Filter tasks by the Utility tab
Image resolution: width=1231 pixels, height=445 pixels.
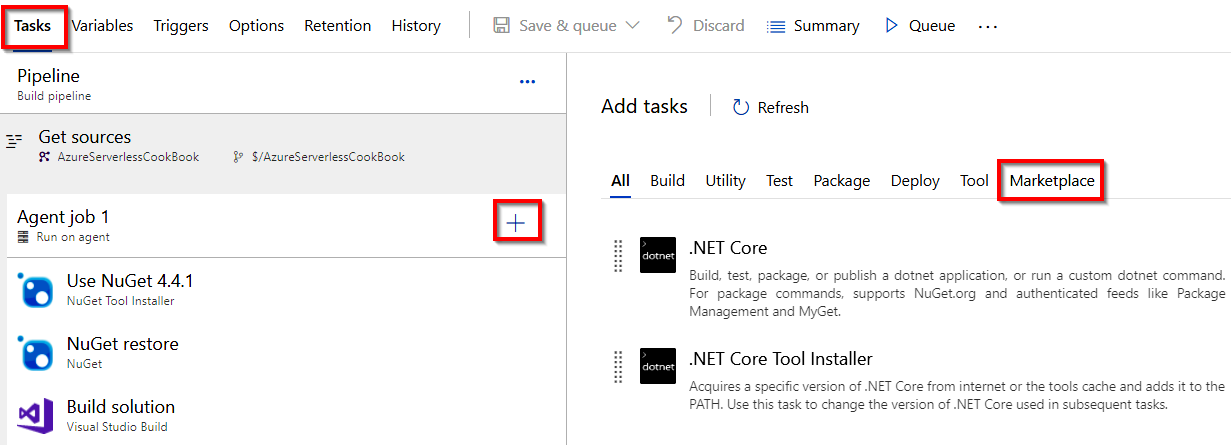725,181
